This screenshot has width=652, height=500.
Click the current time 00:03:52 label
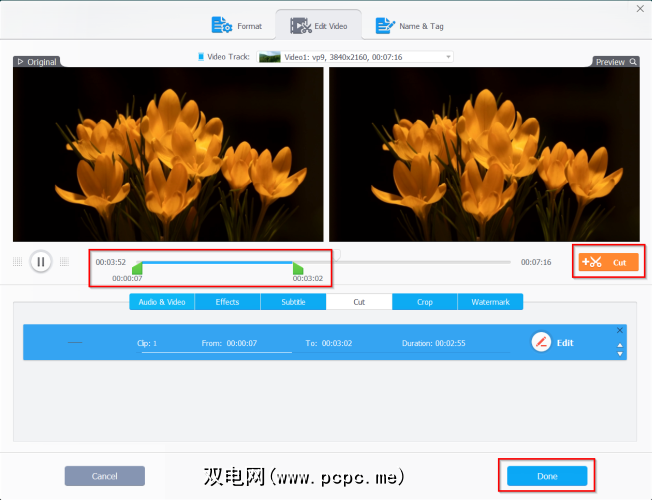click(x=111, y=262)
